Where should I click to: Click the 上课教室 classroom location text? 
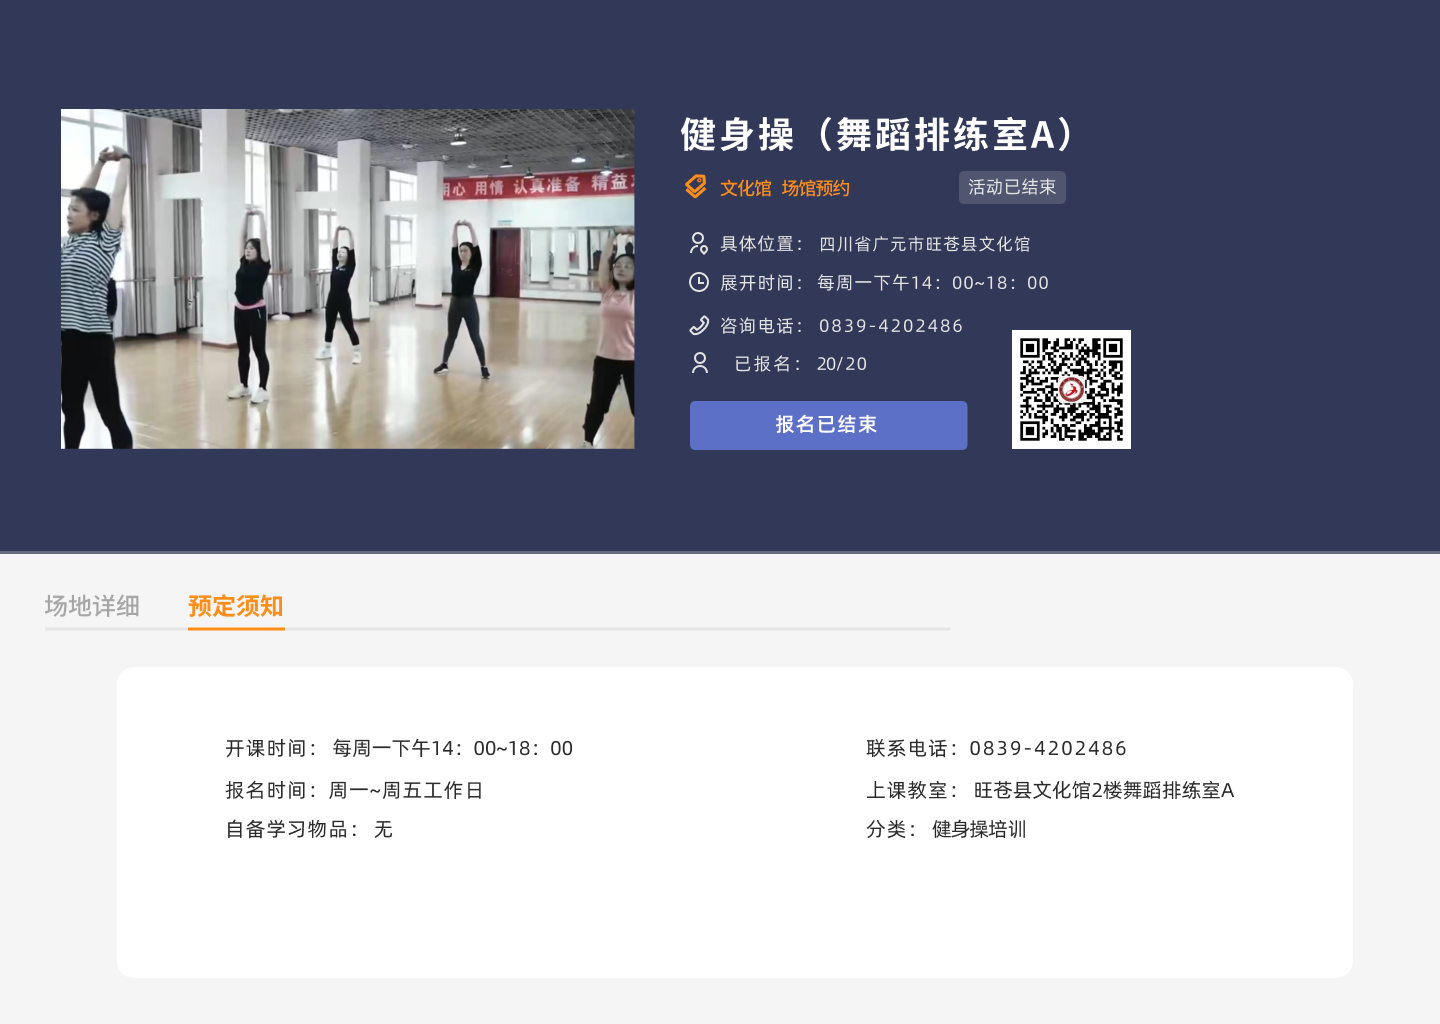pos(1103,790)
